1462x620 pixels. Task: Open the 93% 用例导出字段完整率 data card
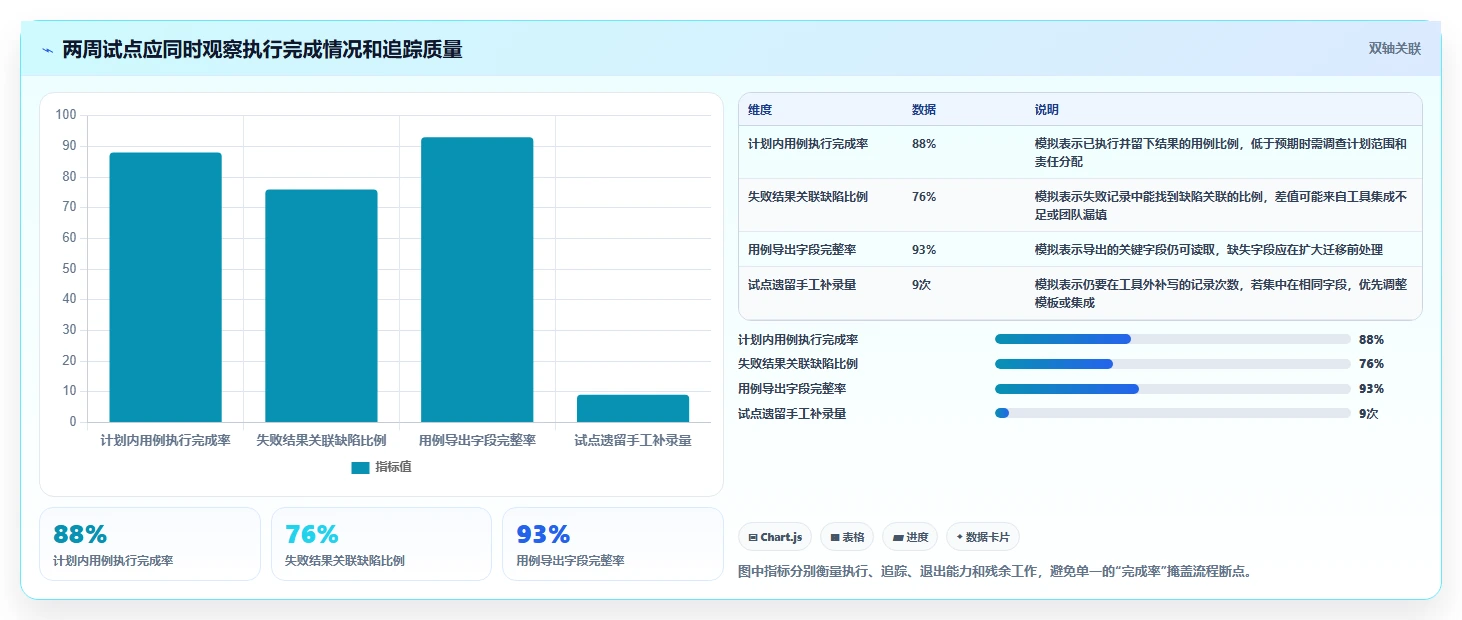tap(613, 544)
